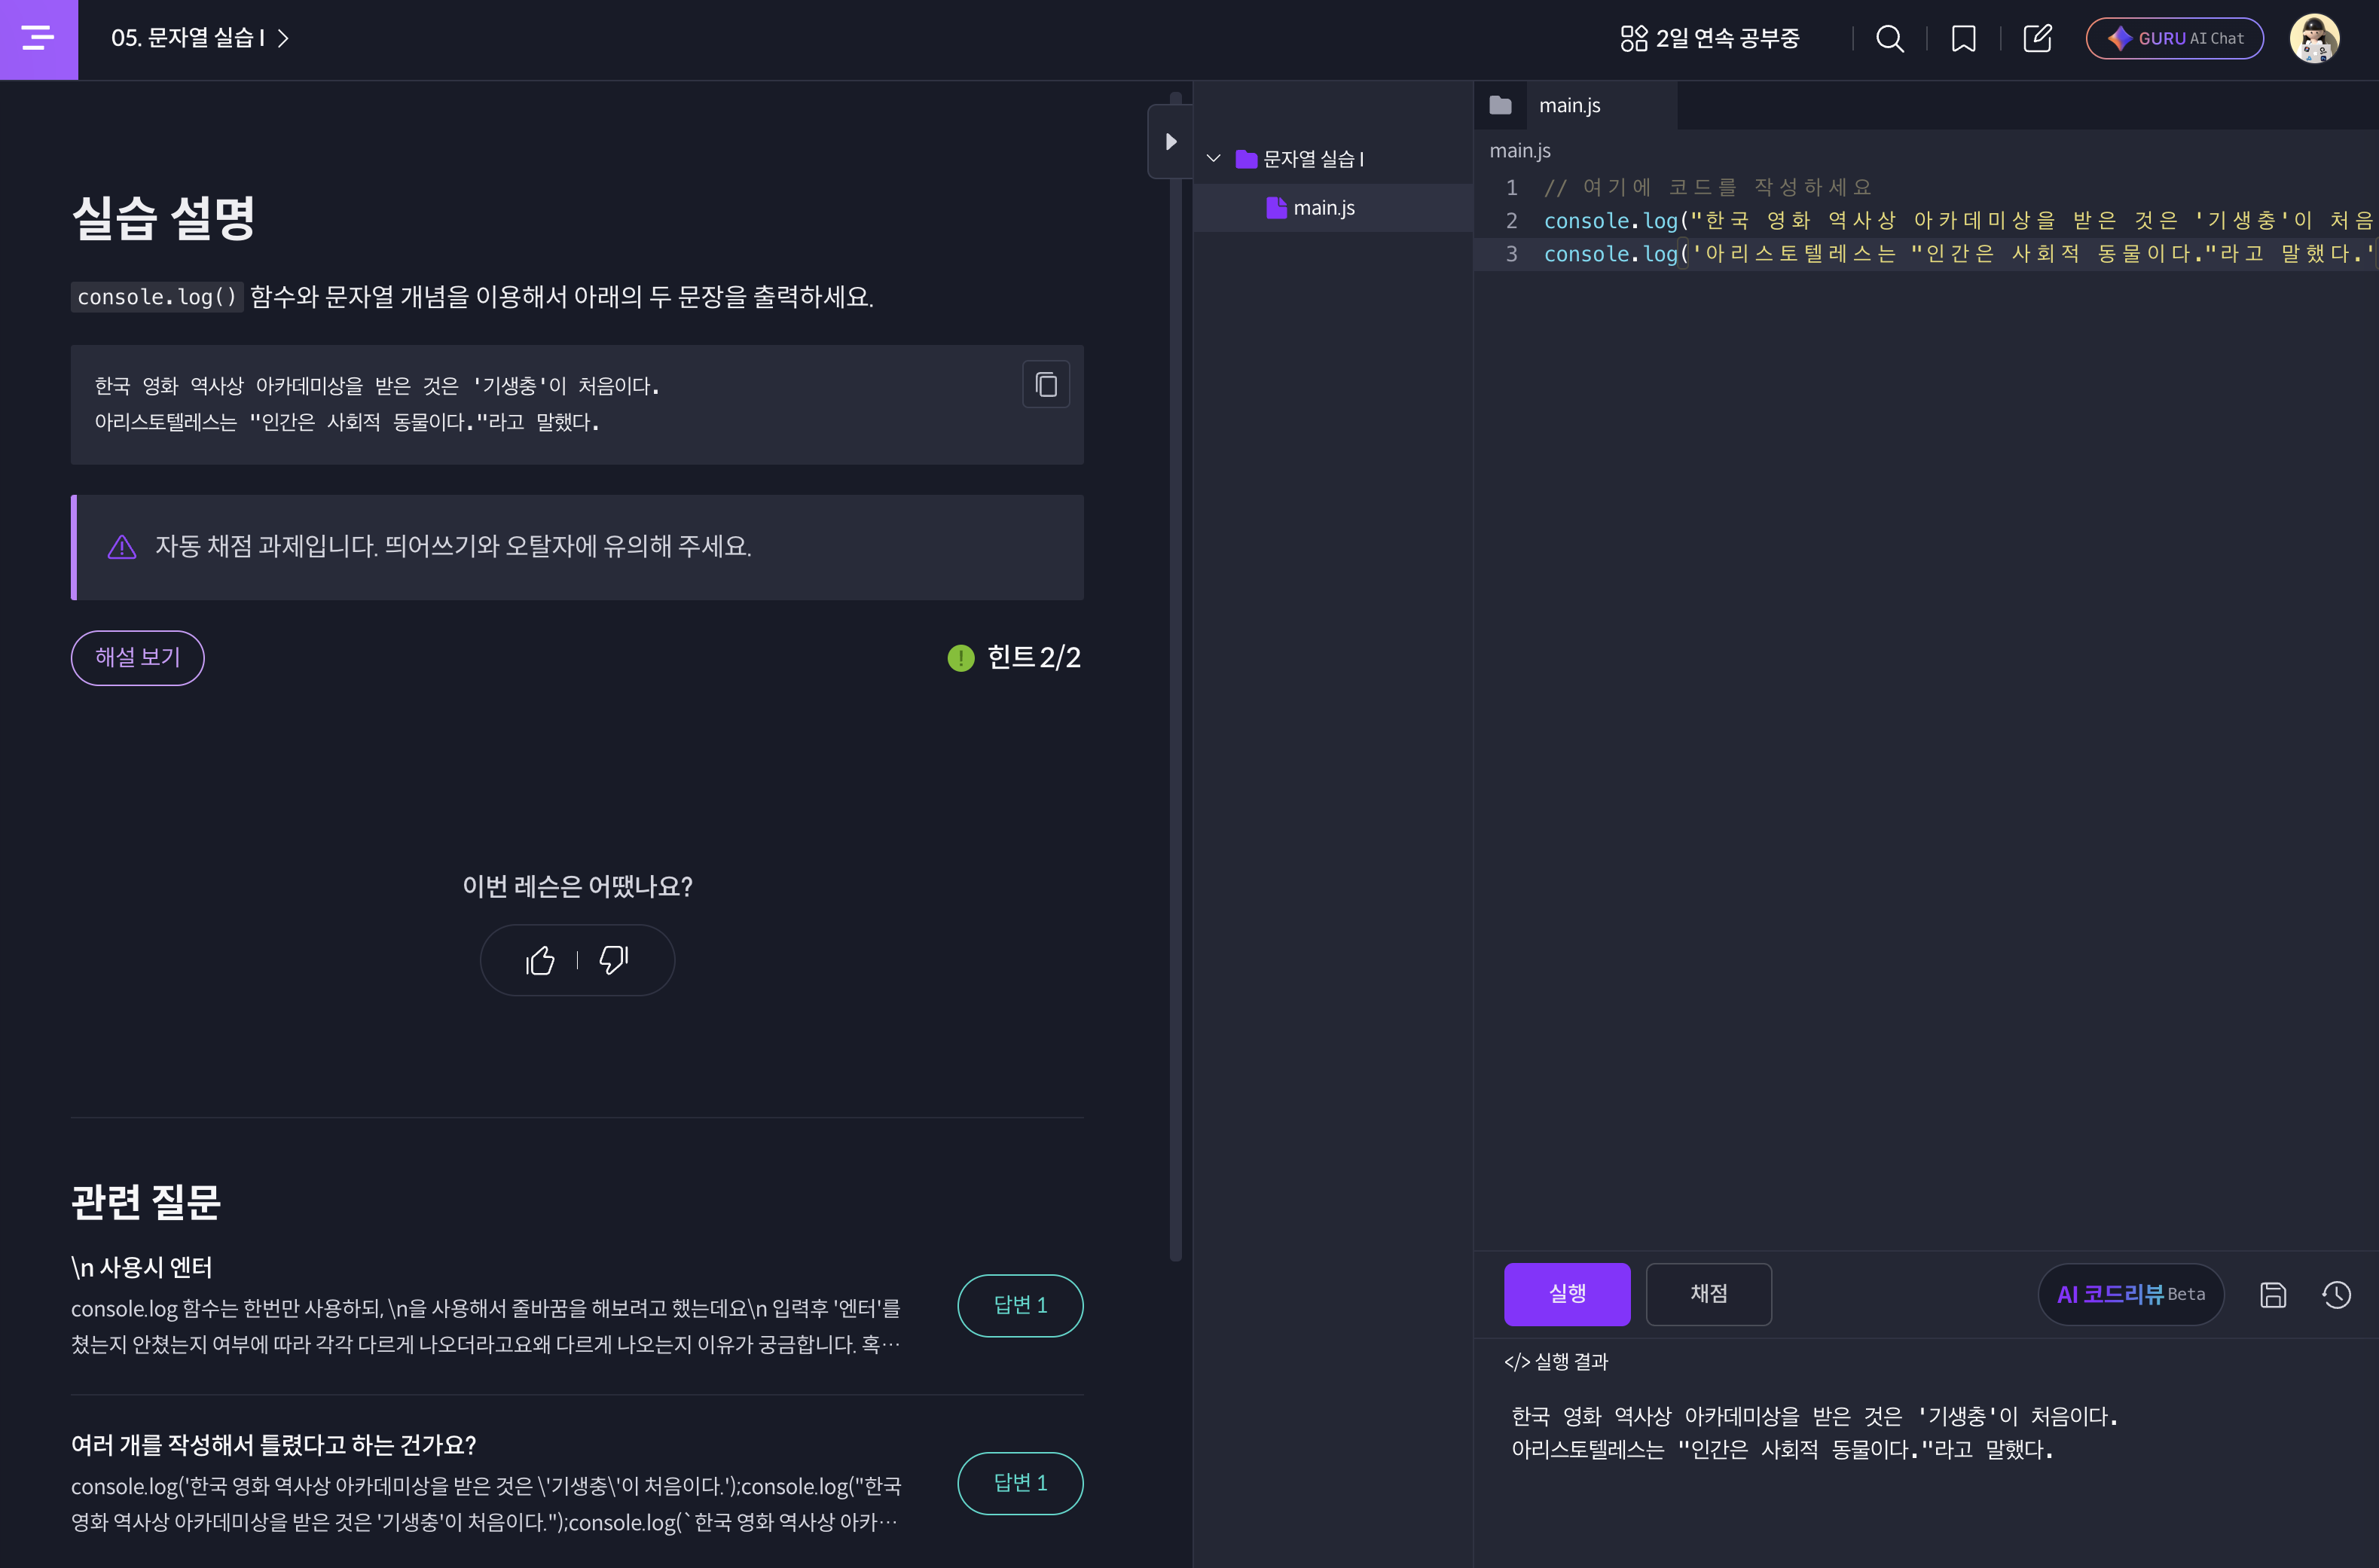Copy the example text with copy icon
Screen dimensions: 2379x1568
pyautogui.click(x=1046, y=385)
